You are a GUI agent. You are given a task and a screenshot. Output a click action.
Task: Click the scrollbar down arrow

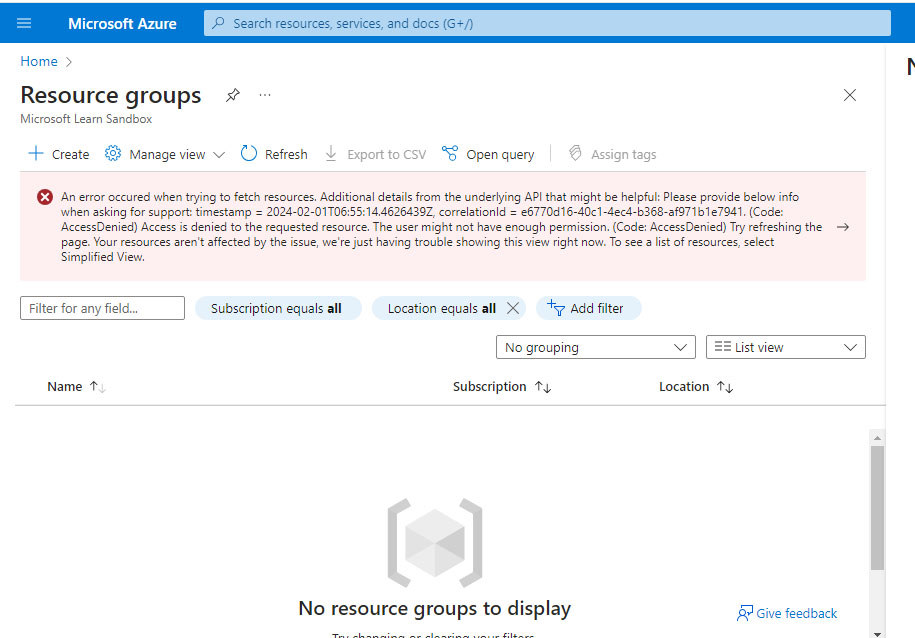(877, 633)
